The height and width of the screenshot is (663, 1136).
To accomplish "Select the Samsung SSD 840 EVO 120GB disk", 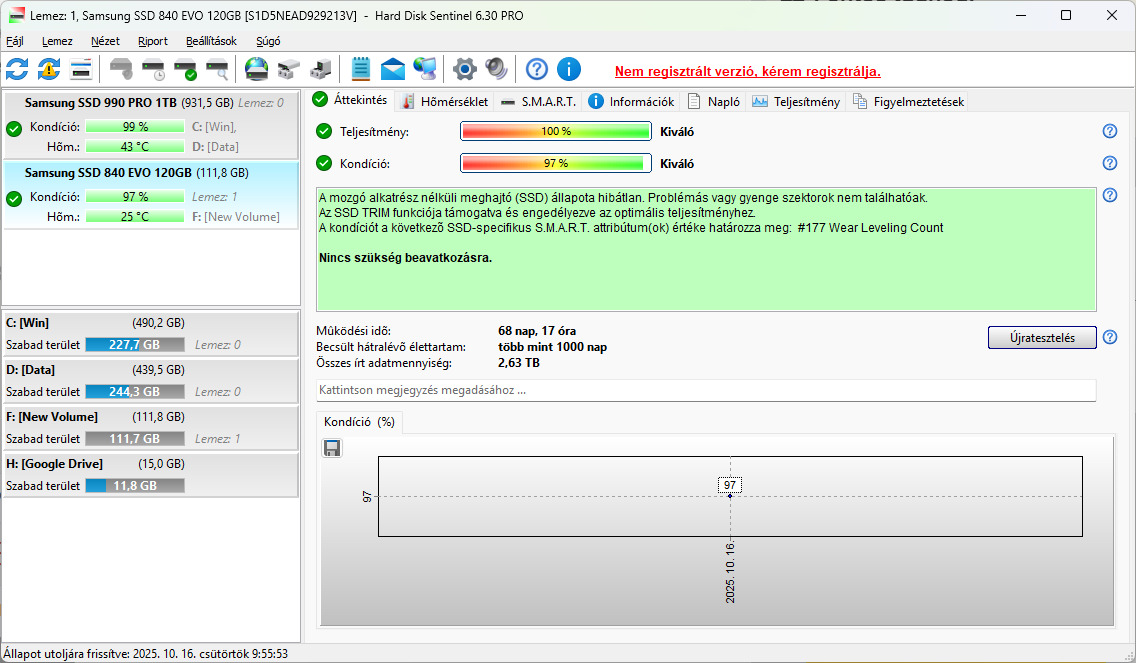I will tap(151, 195).
